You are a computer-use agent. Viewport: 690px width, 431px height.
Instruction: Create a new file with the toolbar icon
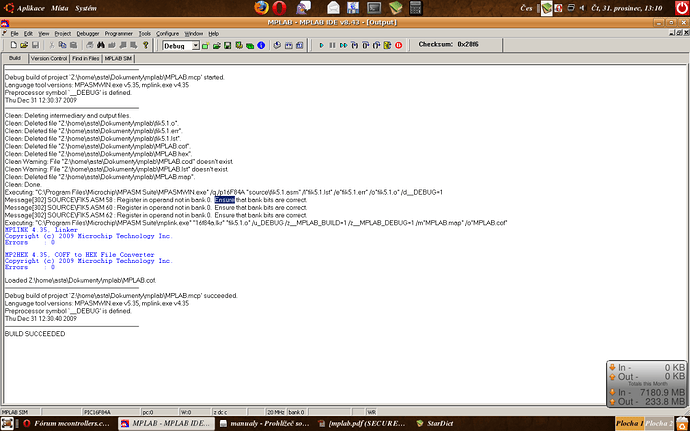click(13, 45)
